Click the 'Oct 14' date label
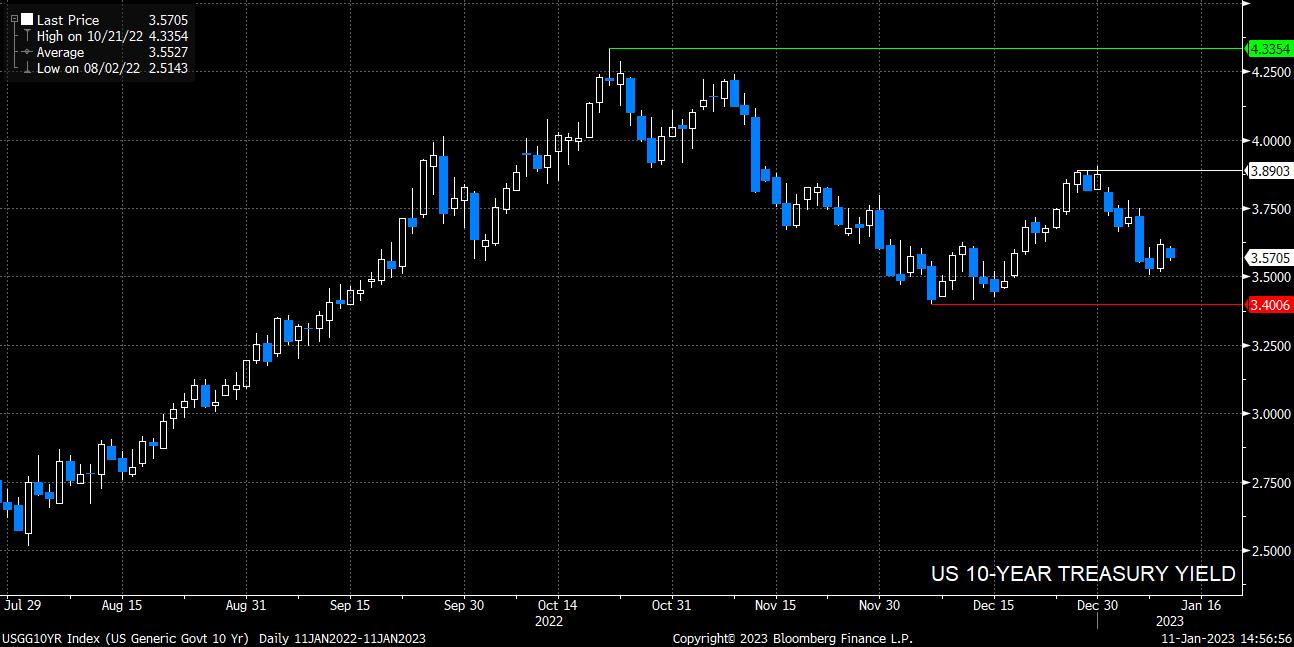The width and height of the screenshot is (1294, 647). tap(557, 605)
